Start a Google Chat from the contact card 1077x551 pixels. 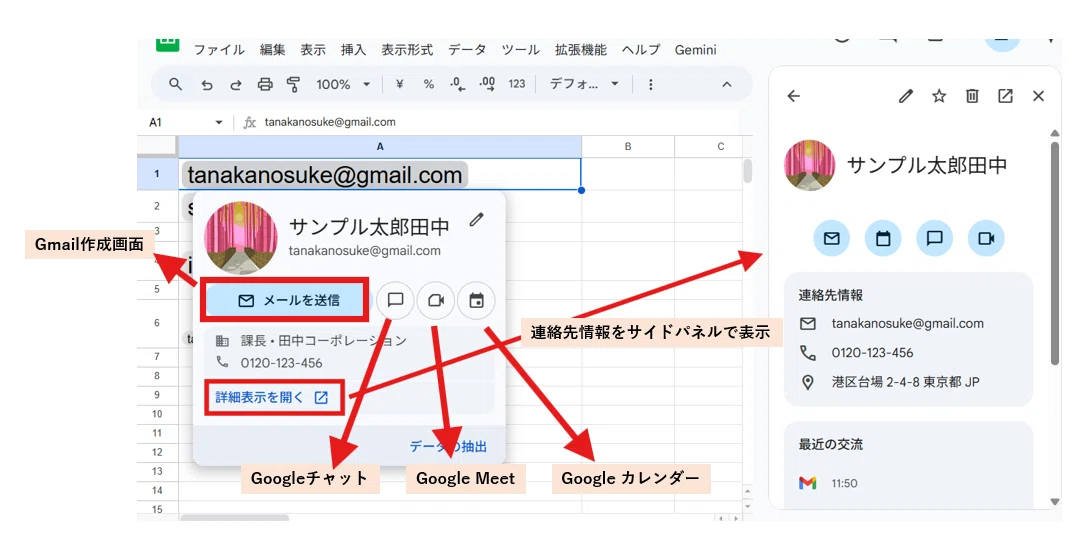click(395, 300)
